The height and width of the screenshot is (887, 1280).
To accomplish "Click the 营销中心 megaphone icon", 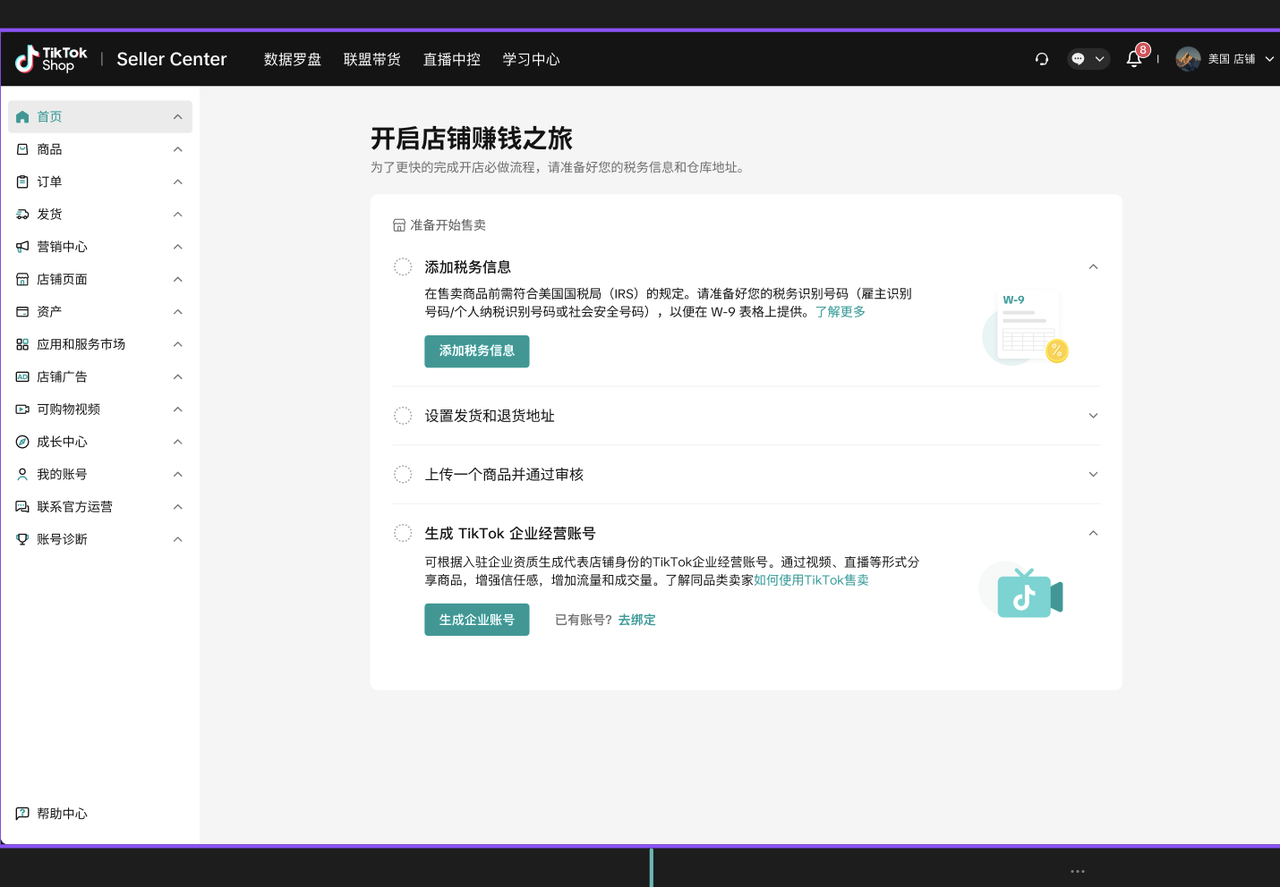I will pyautogui.click(x=22, y=247).
